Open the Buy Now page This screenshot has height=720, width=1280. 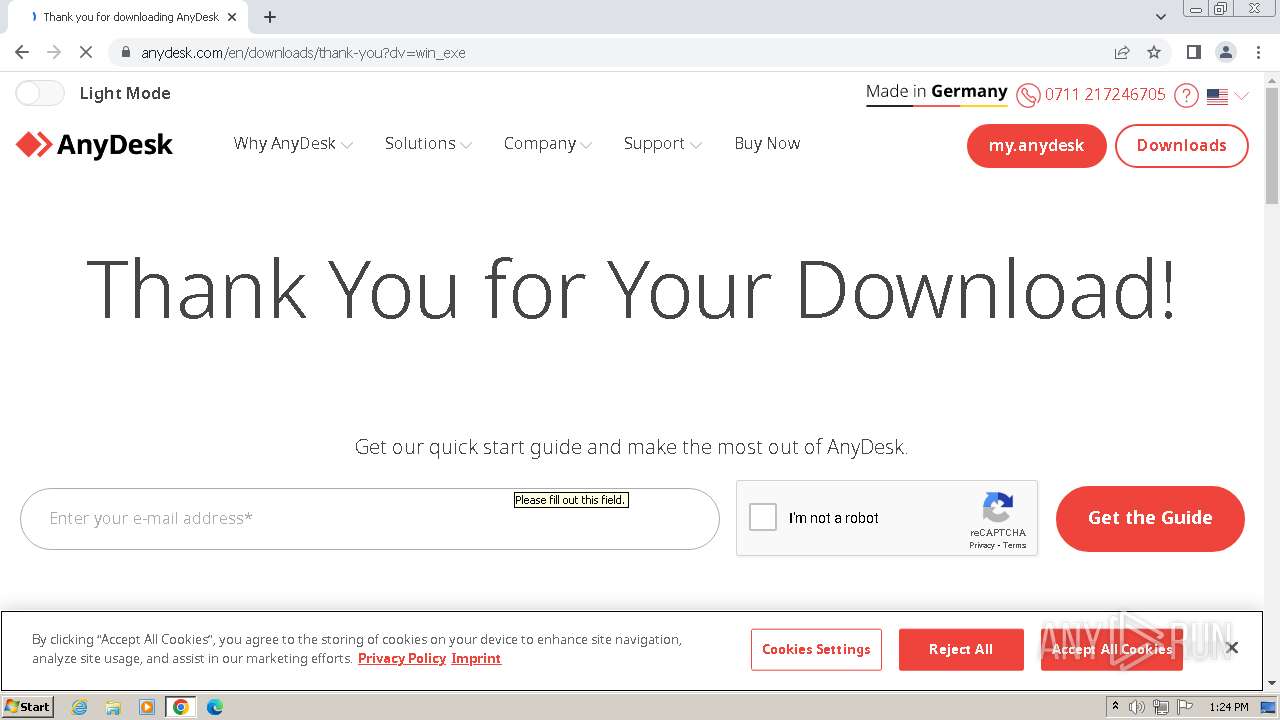(x=767, y=144)
